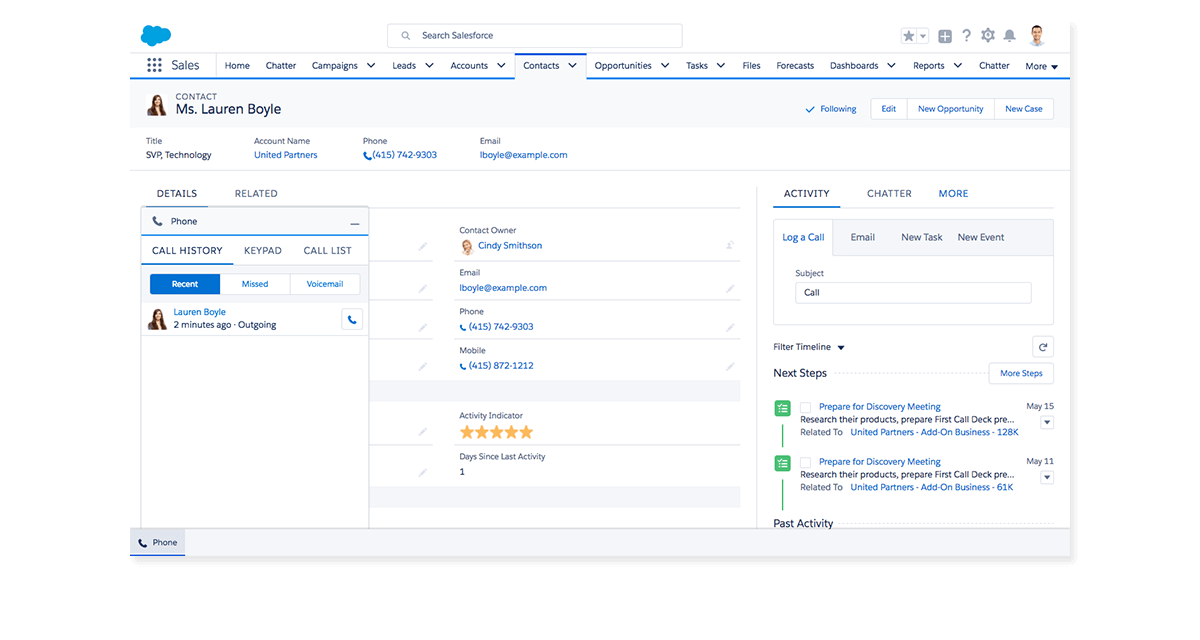Switch to the Related tab

point(256,194)
